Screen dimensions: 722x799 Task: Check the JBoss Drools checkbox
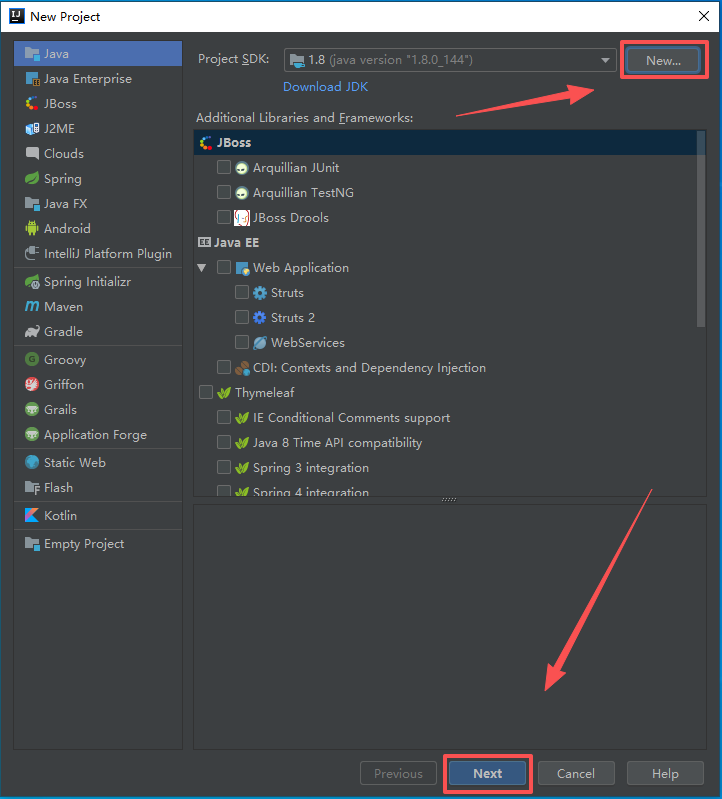[224, 217]
